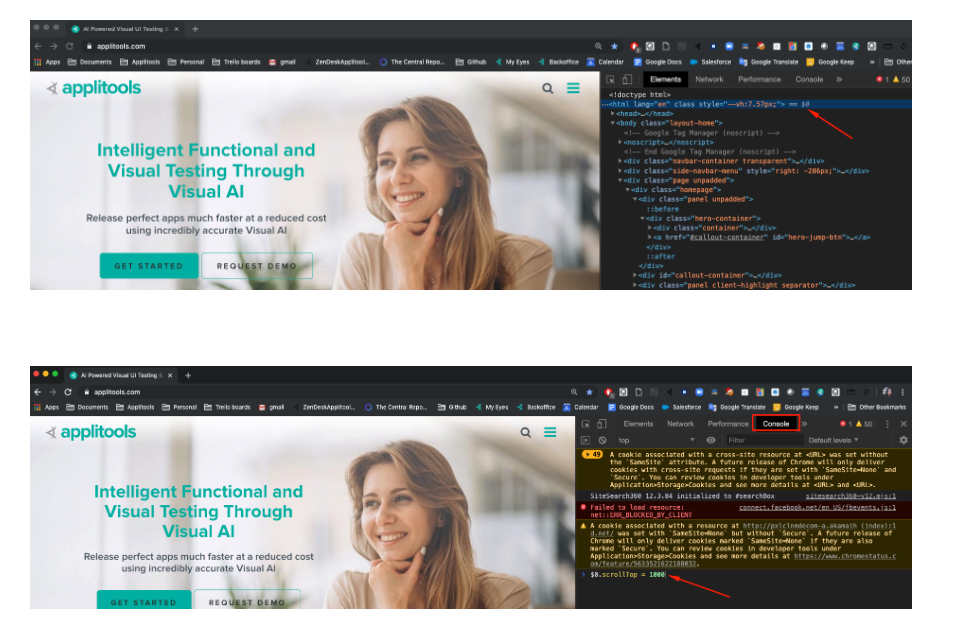Open the Default levels dropdown
The width and height of the screenshot is (965, 636).
click(833, 440)
